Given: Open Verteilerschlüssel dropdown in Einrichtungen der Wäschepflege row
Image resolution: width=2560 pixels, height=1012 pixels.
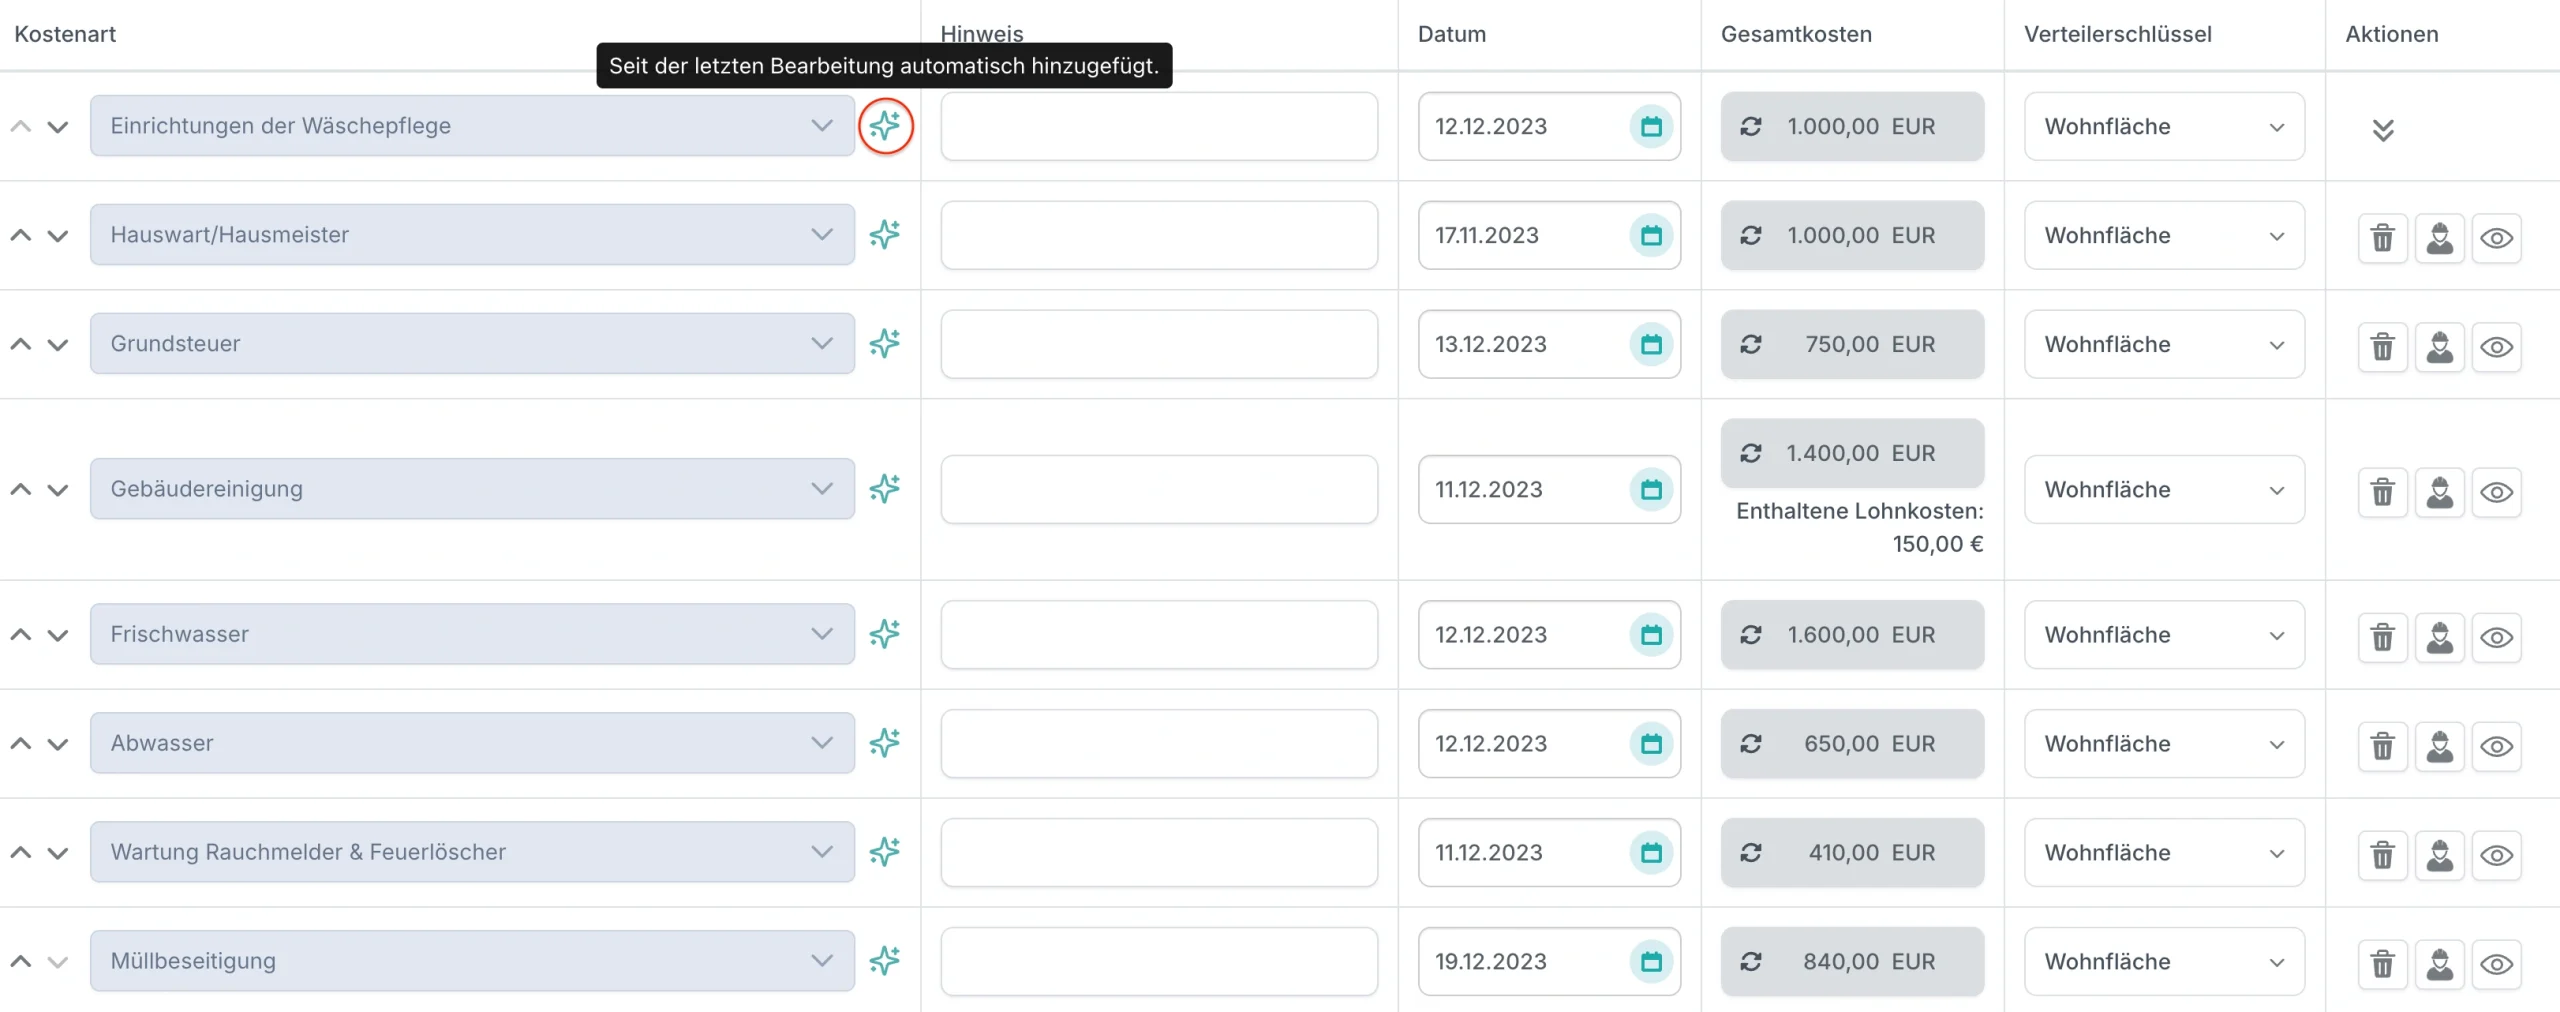Looking at the screenshot, I should coord(2164,126).
